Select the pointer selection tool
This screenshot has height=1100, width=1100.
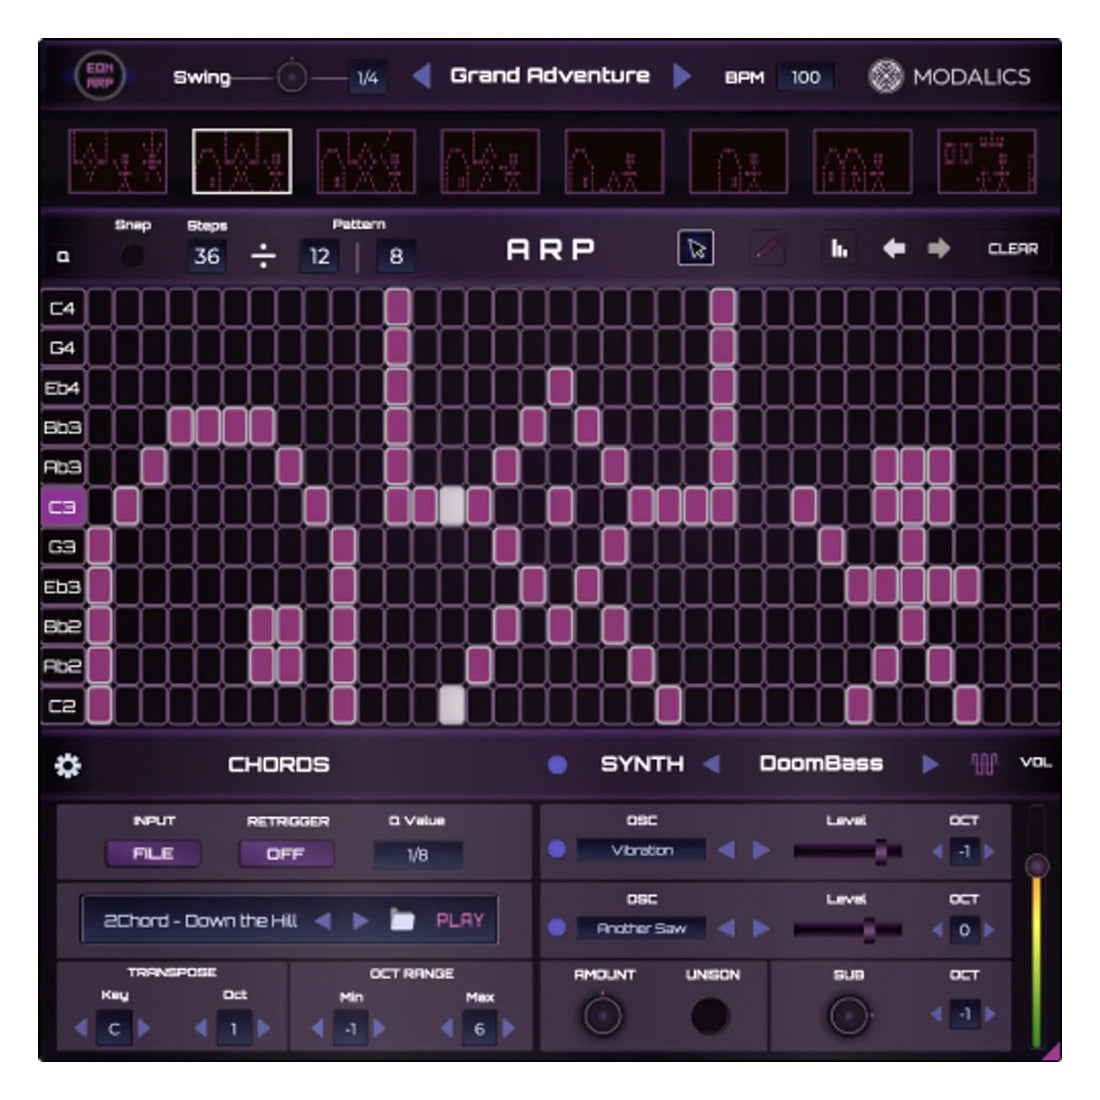(x=695, y=248)
